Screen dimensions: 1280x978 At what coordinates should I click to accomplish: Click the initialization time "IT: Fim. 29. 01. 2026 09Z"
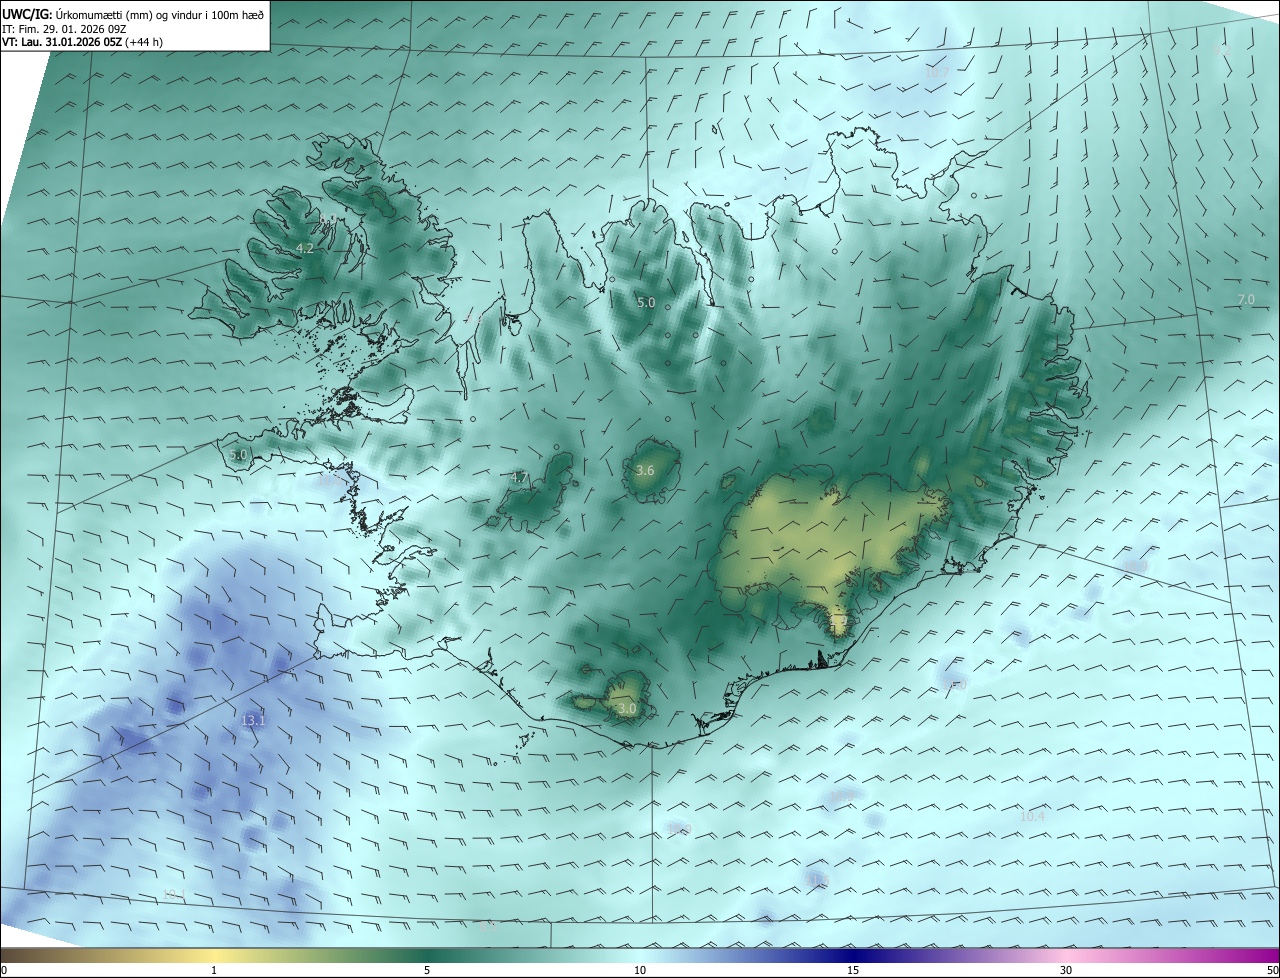[x=64, y=28]
